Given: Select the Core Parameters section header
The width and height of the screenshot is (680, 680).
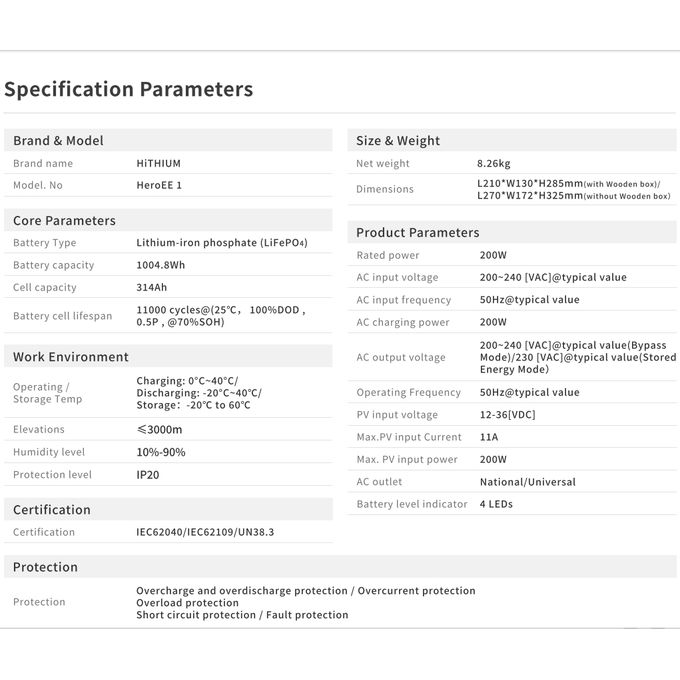Looking at the screenshot, I should [64, 221].
